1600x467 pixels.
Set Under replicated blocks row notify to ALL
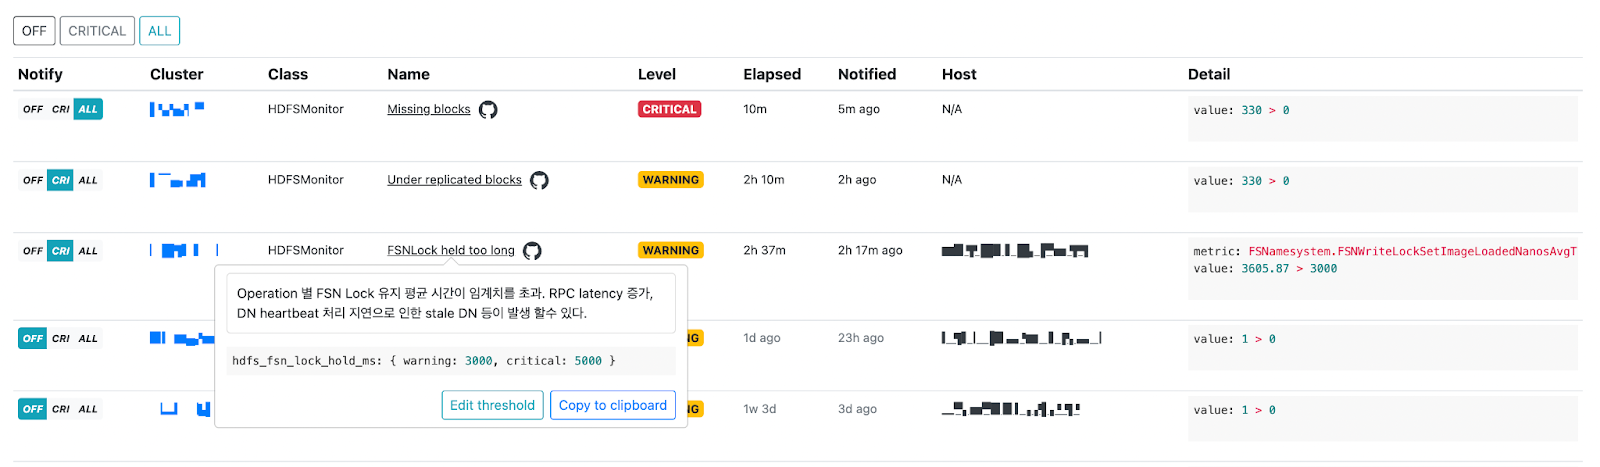tap(88, 180)
